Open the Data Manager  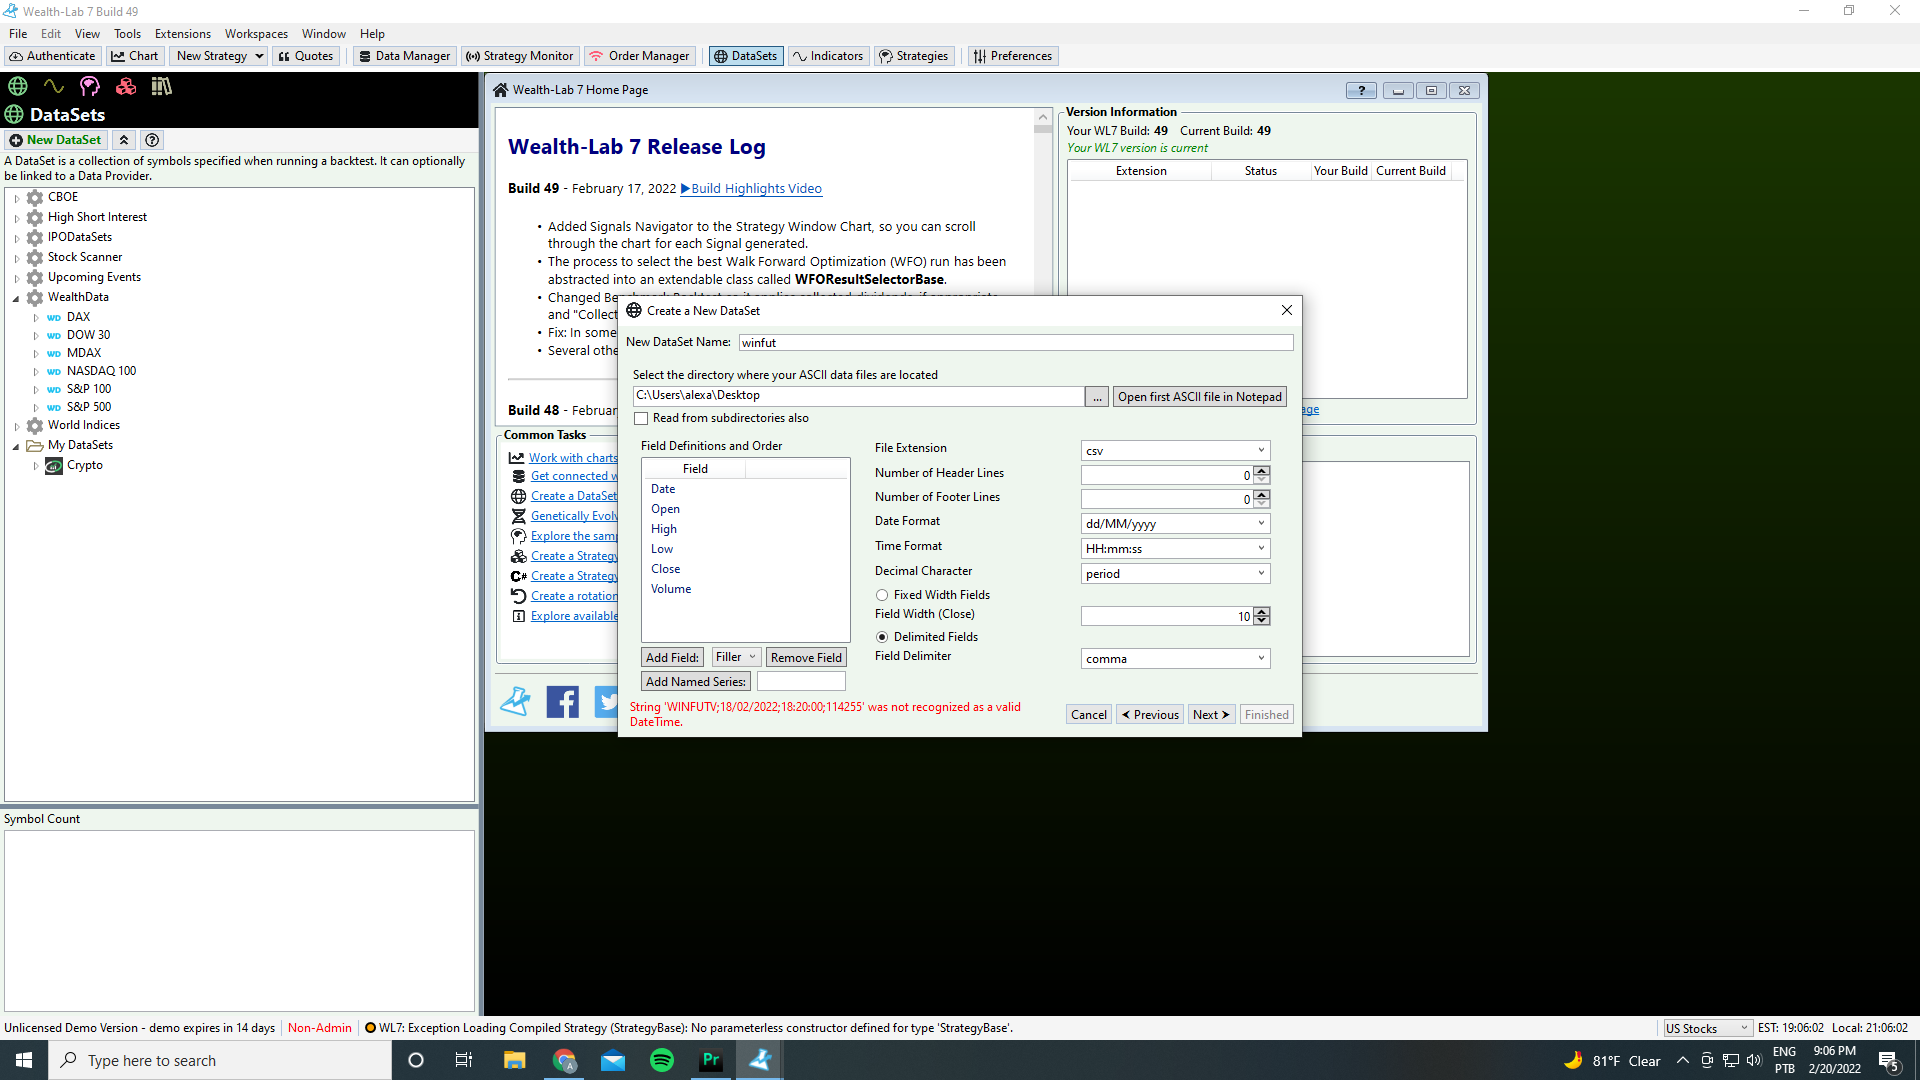(405, 56)
